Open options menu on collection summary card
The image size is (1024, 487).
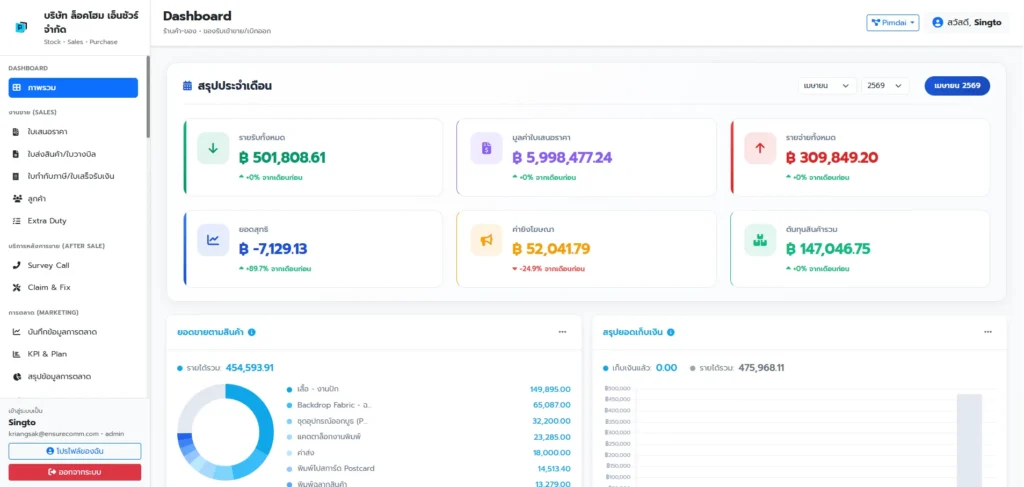pos(988,332)
